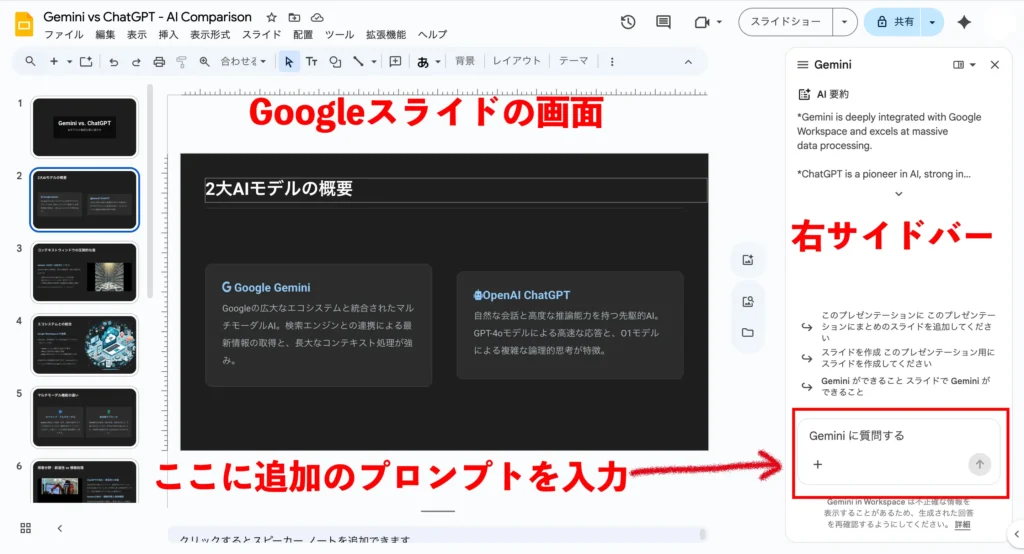Select slide 1 thumbnail
Screen dimensions: 1024x554
pos(85,127)
